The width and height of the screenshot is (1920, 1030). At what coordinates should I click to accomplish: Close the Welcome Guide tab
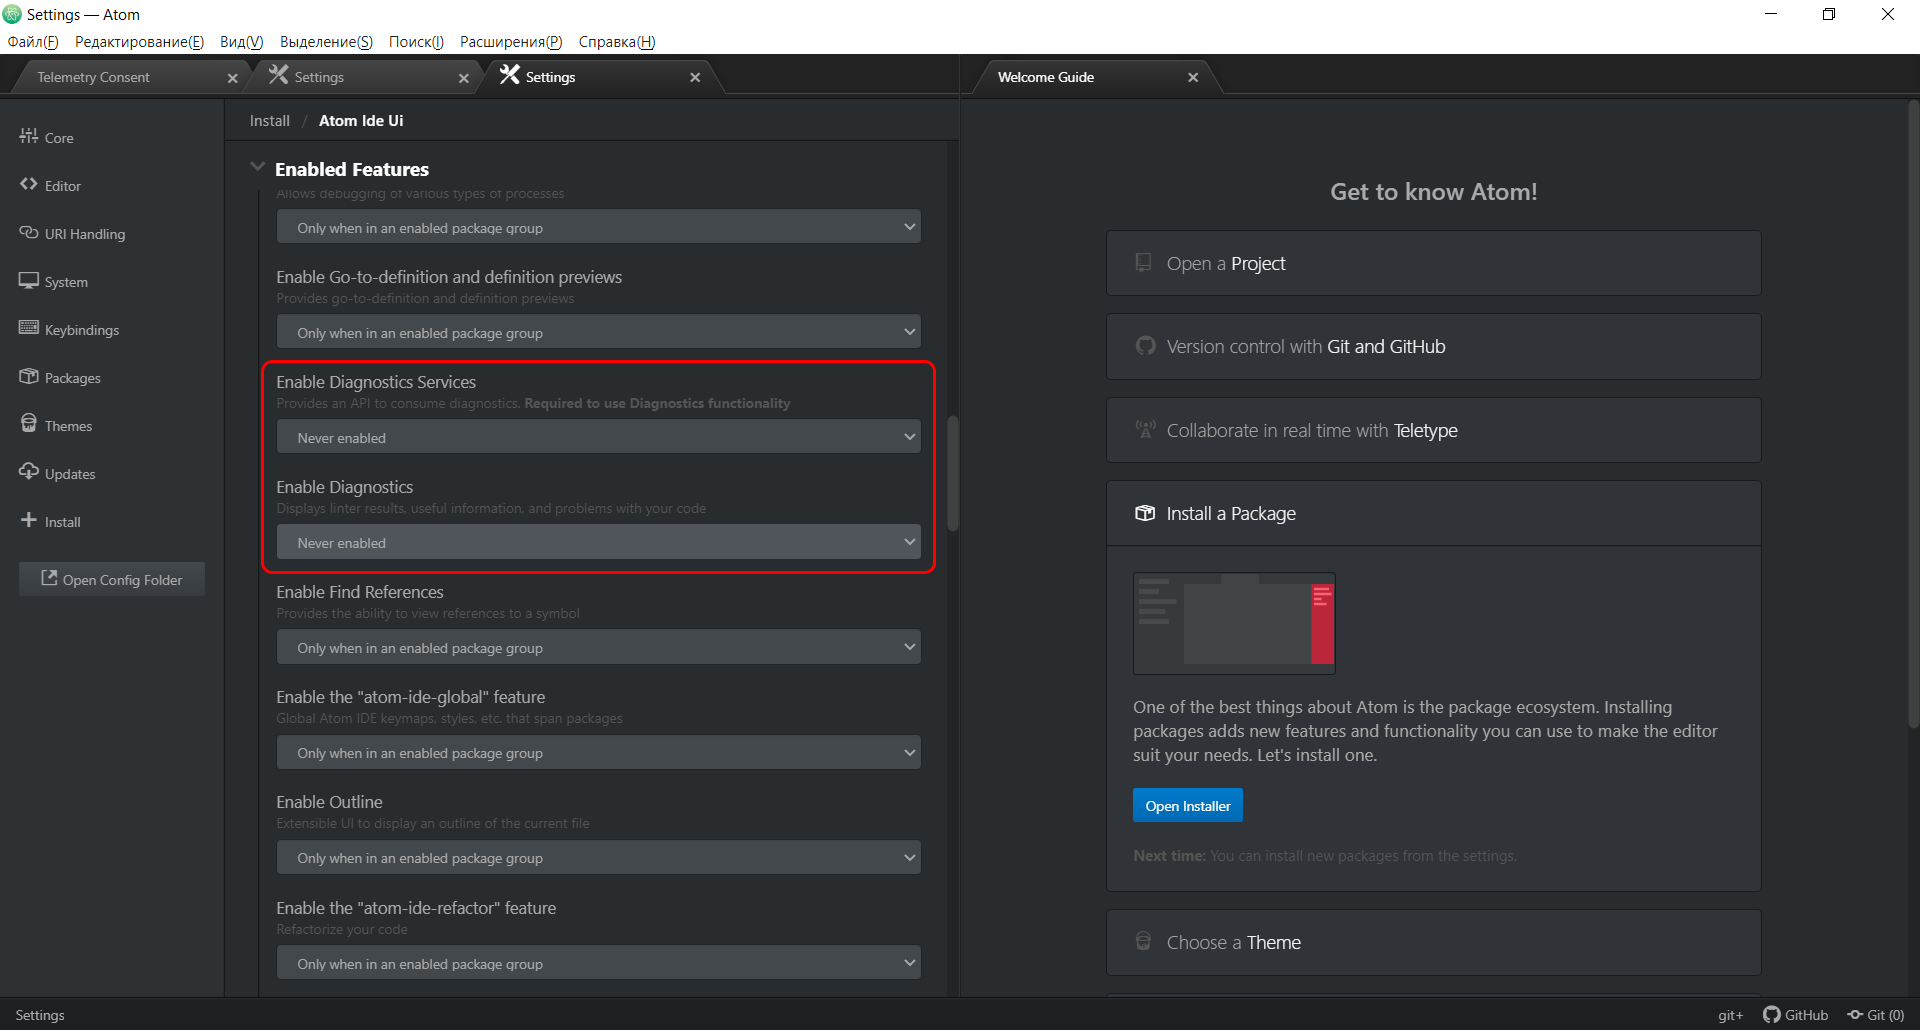[1193, 77]
